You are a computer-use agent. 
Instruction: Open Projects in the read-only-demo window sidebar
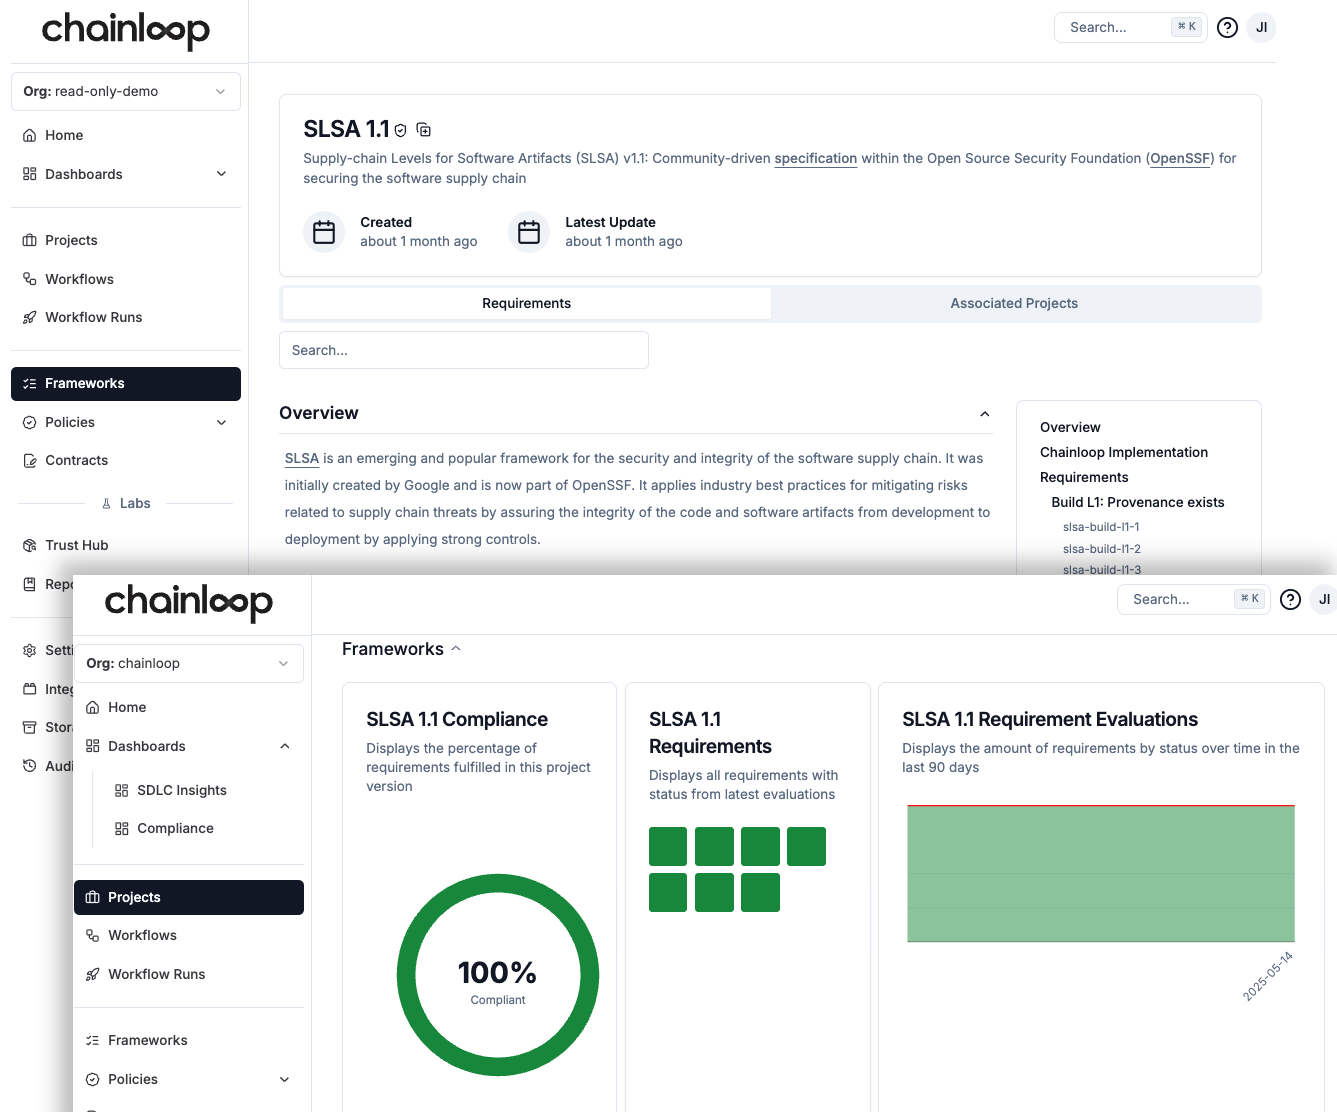click(x=126, y=240)
